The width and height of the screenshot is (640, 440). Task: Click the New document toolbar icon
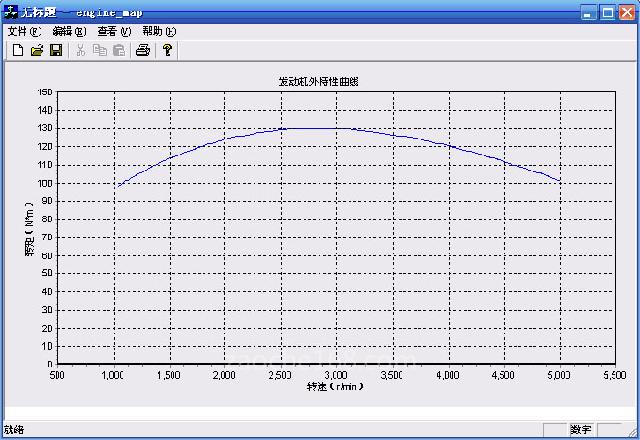[17, 50]
